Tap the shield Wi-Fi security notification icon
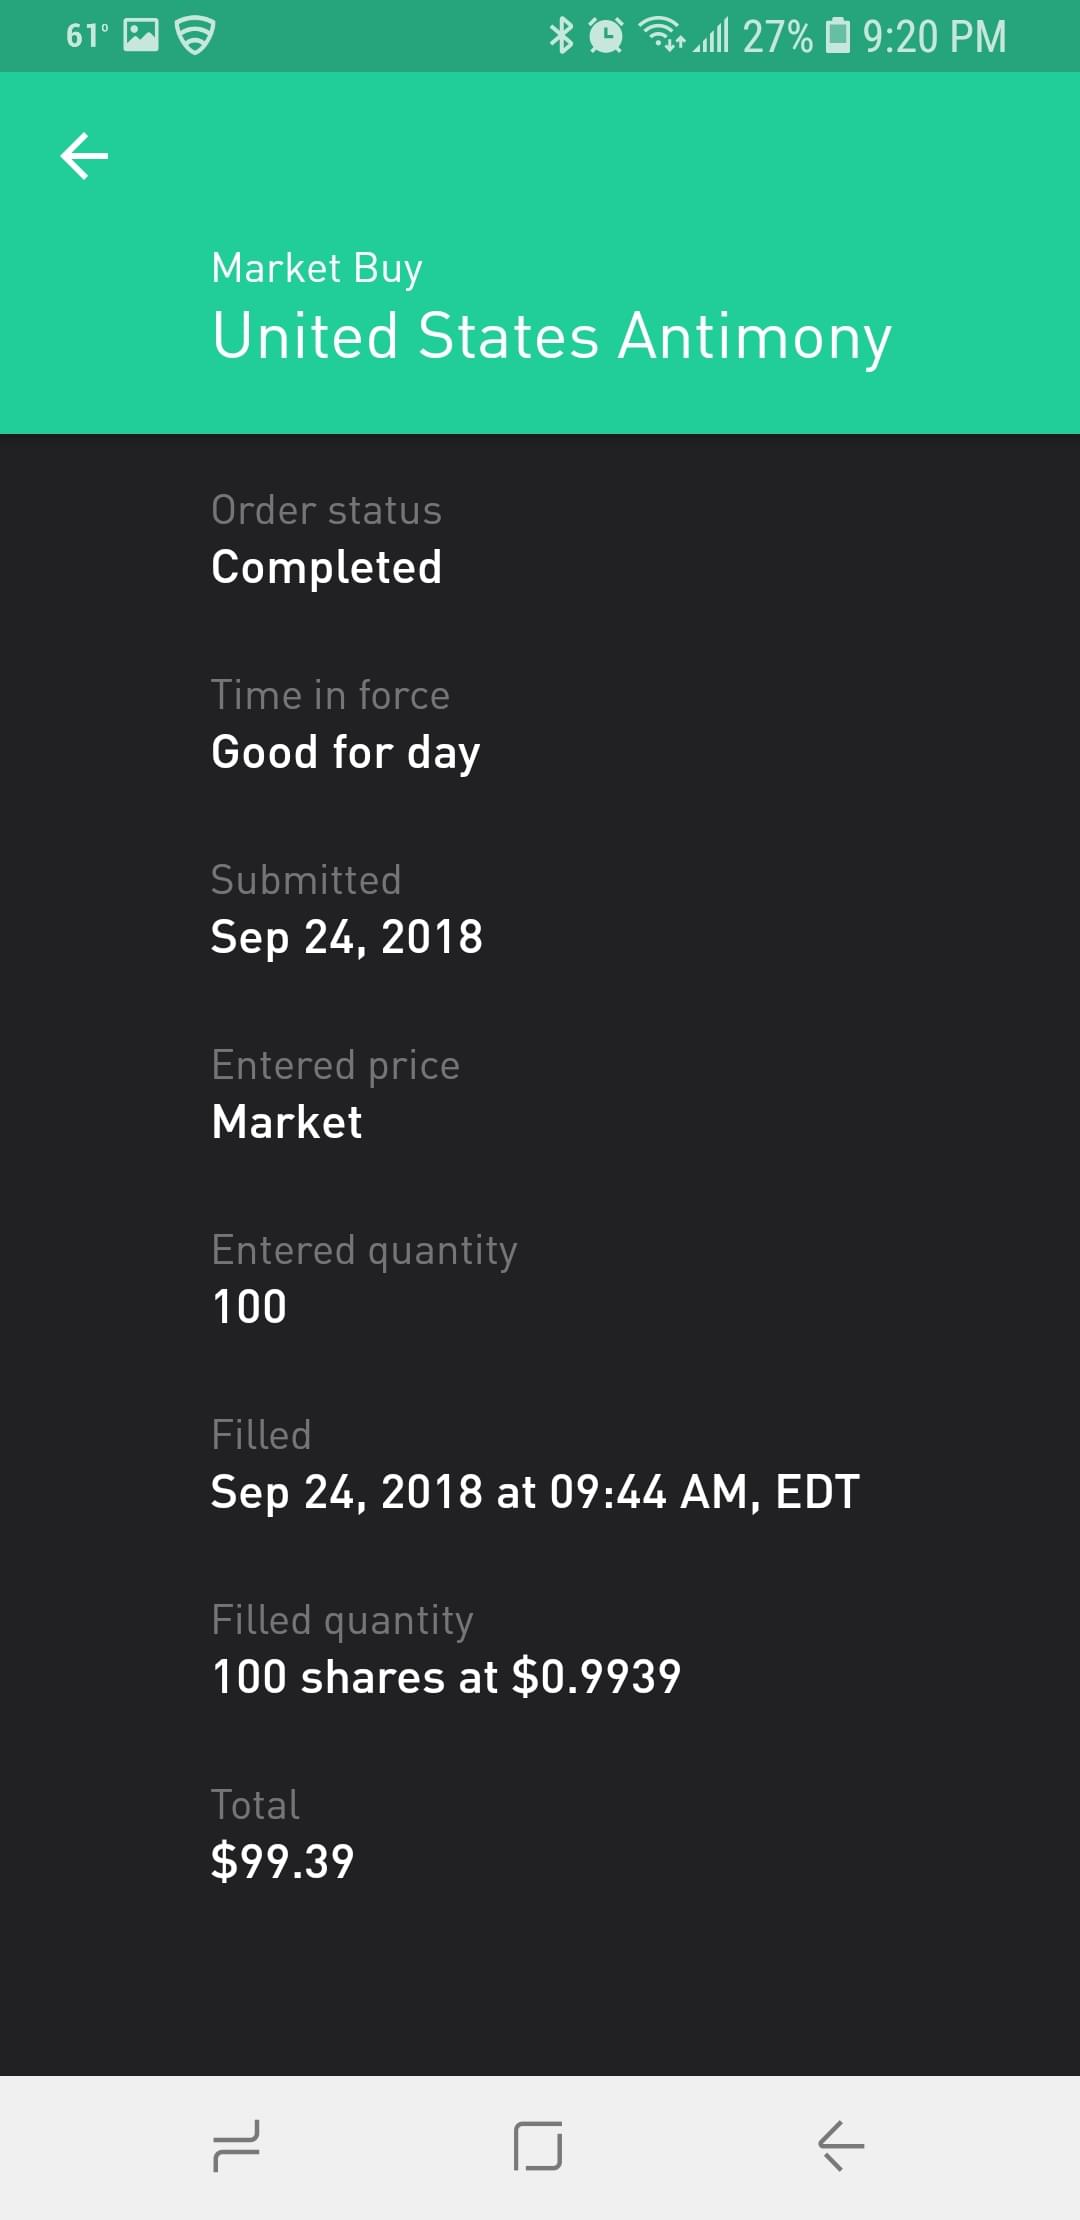Image resolution: width=1080 pixels, height=2220 pixels. (x=195, y=36)
